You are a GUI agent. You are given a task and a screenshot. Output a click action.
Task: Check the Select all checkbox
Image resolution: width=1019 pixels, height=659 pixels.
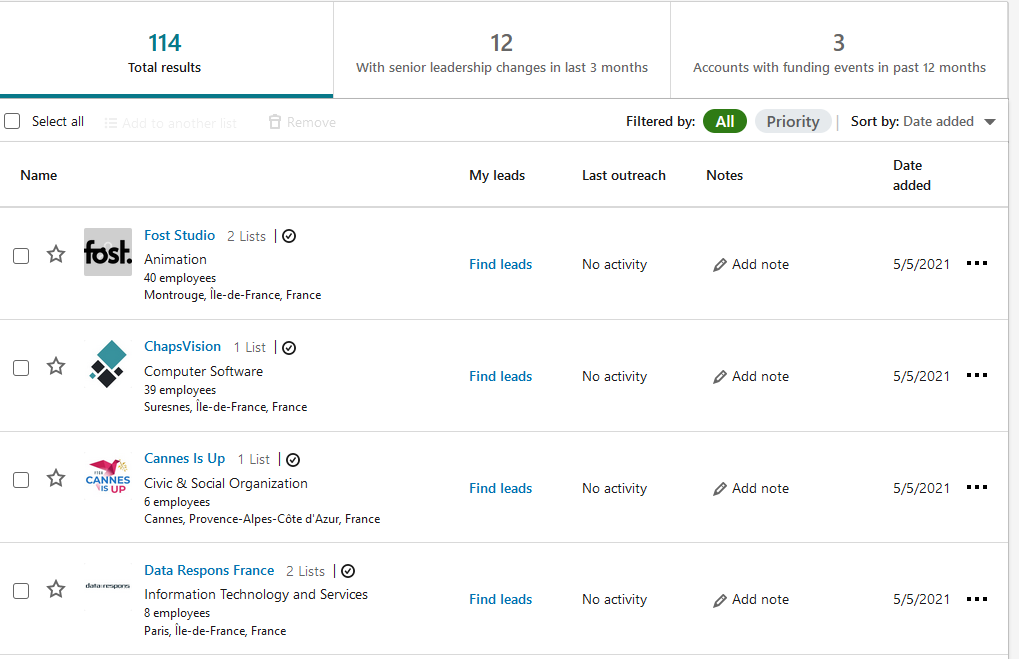click(x=12, y=122)
